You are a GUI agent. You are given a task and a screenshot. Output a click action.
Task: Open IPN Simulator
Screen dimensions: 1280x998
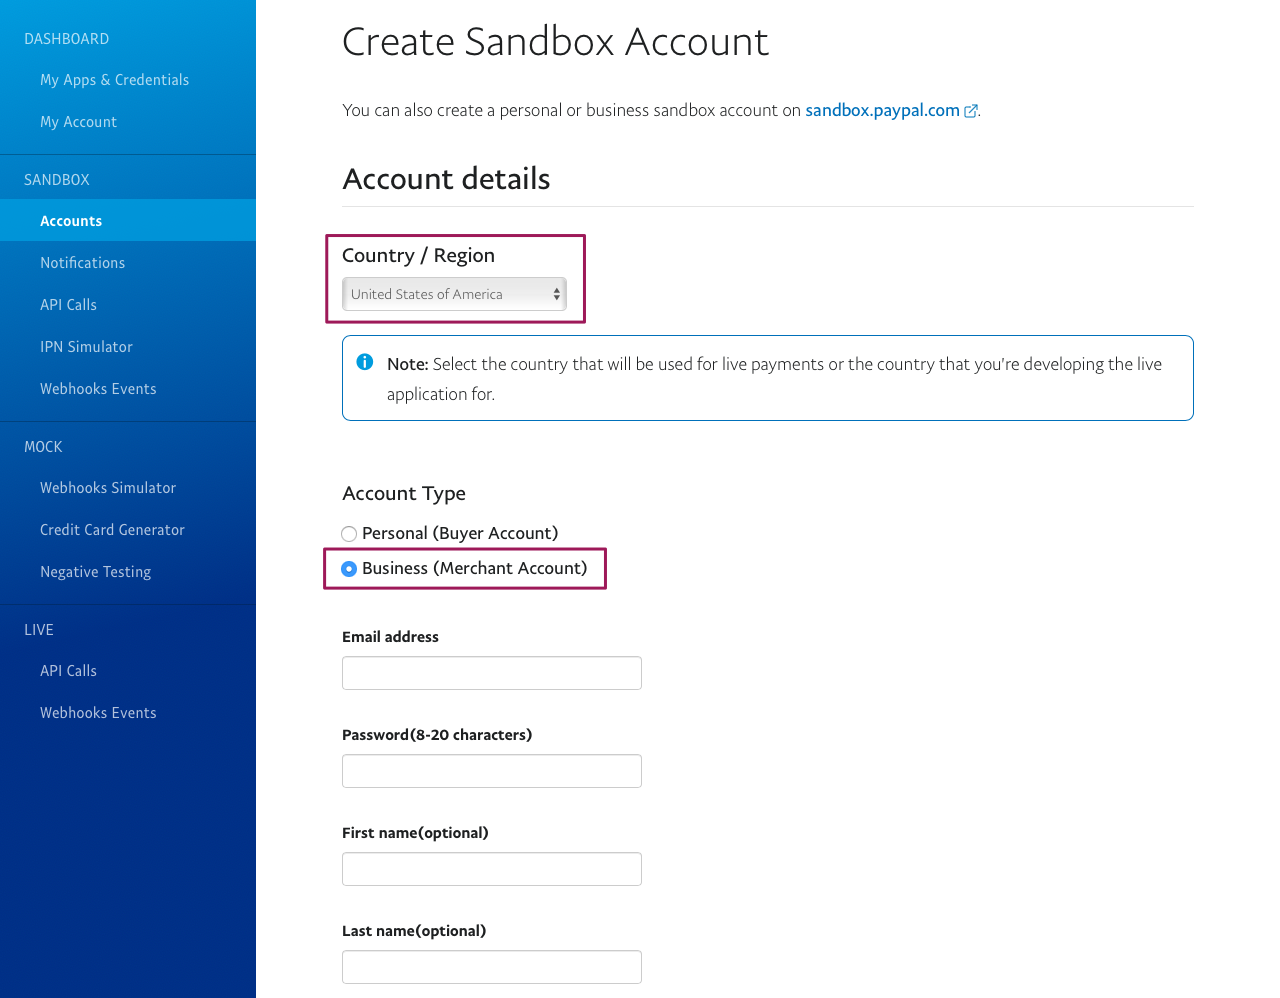86,347
